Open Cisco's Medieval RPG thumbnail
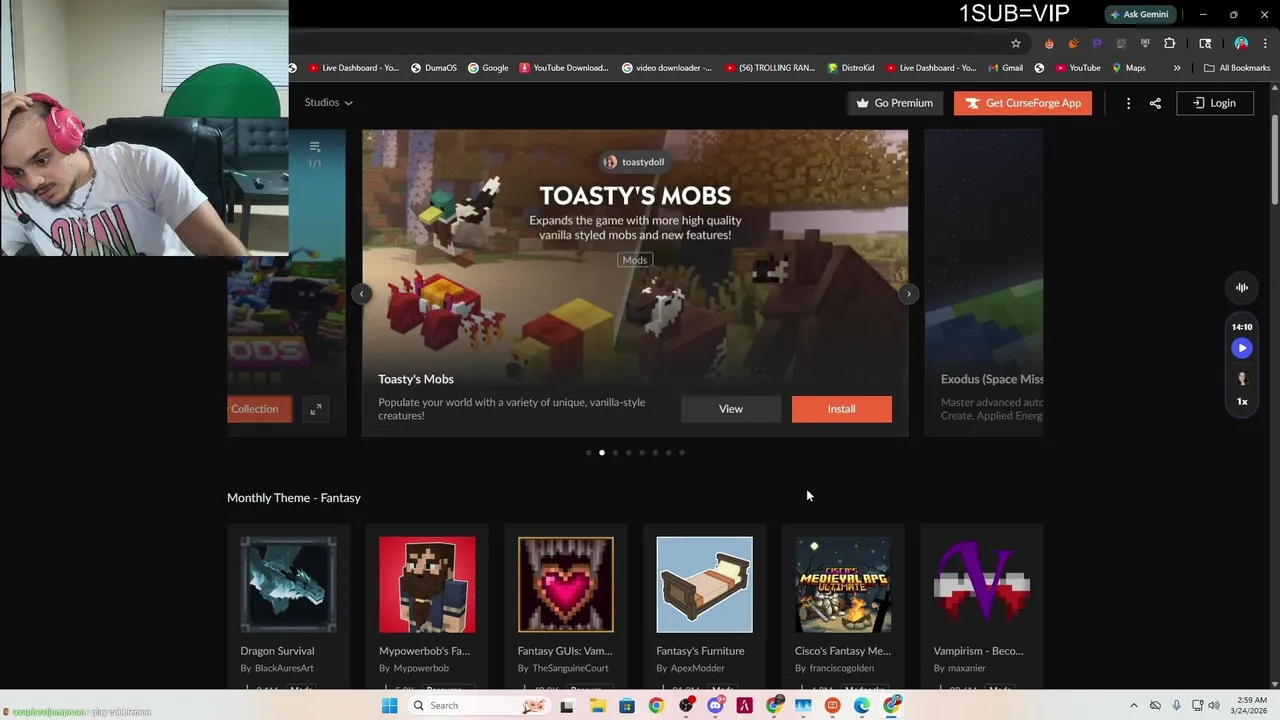The height and width of the screenshot is (720, 1280). coord(843,585)
